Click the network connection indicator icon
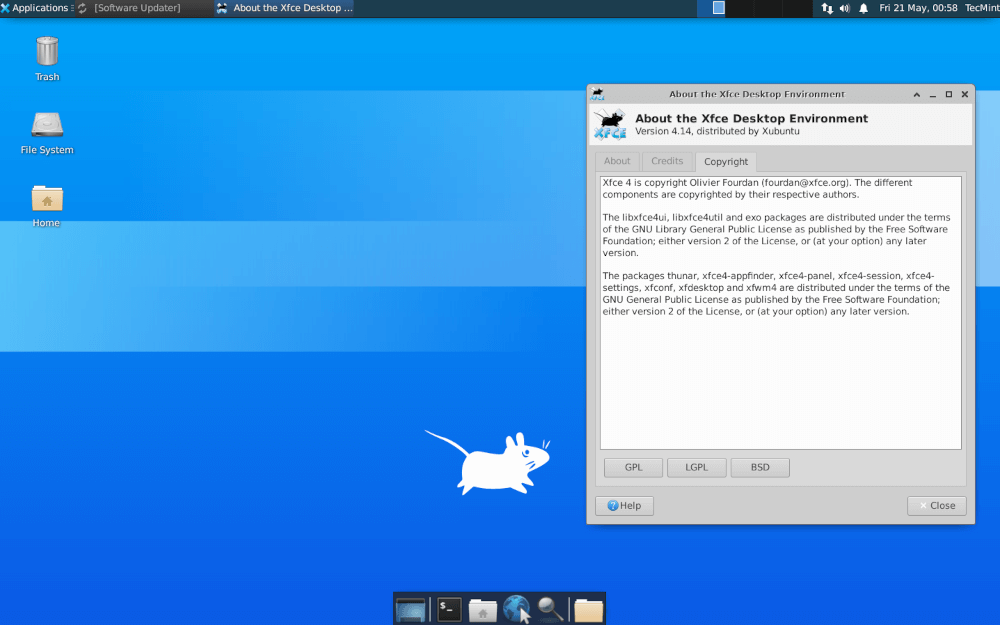The width and height of the screenshot is (1000, 625). coord(826,8)
